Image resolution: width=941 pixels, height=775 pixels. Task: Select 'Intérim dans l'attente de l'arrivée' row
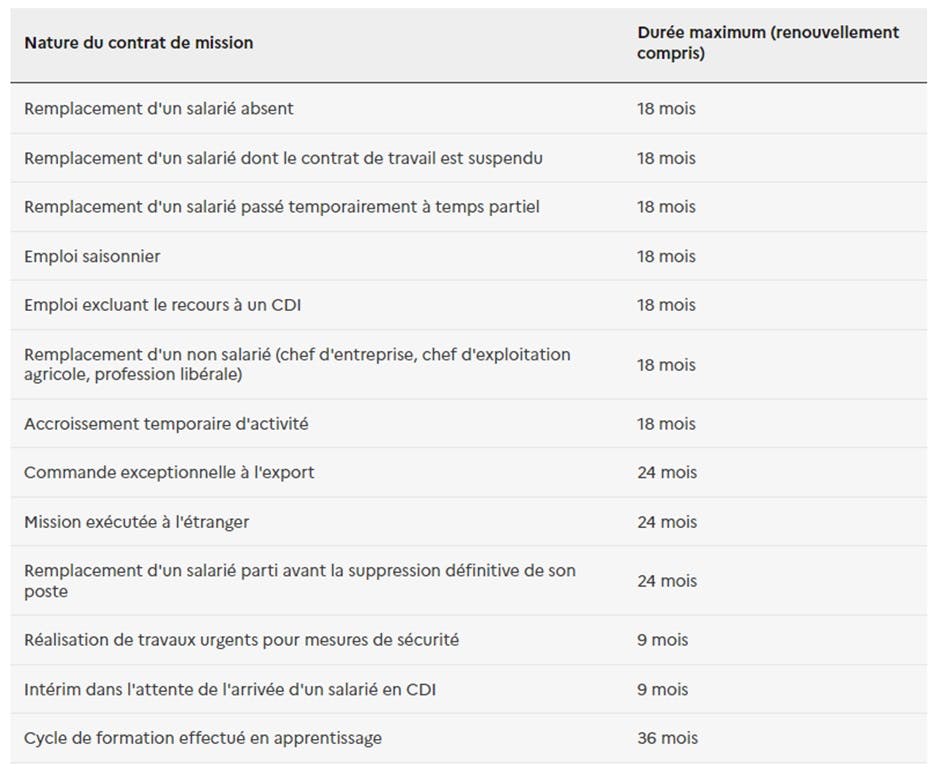(469, 689)
